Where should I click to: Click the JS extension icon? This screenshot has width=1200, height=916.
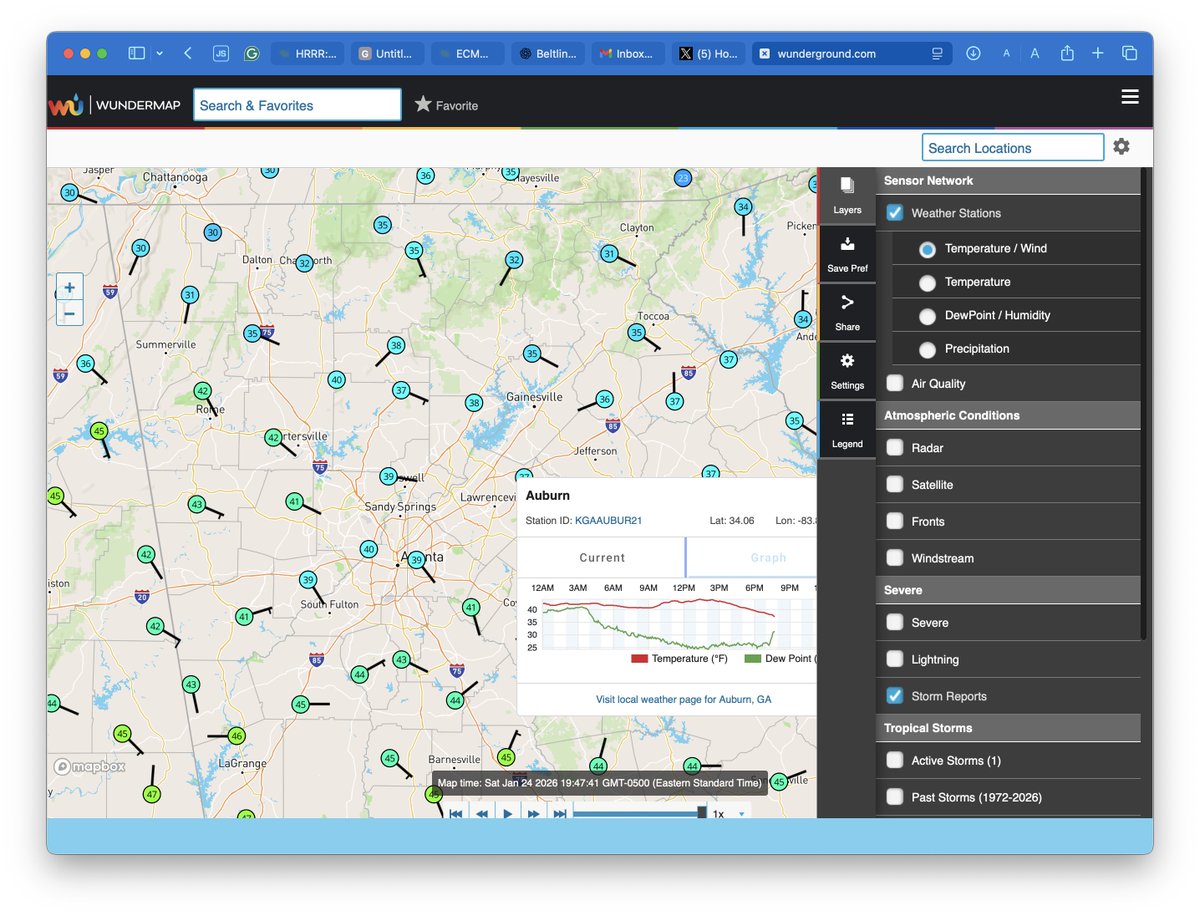(x=221, y=53)
